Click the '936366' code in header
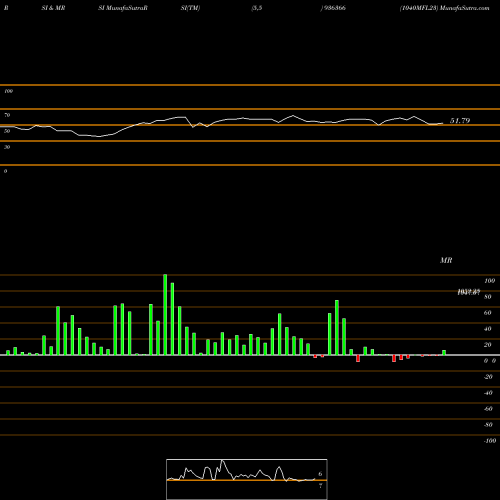The image size is (500, 500). point(334,8)
